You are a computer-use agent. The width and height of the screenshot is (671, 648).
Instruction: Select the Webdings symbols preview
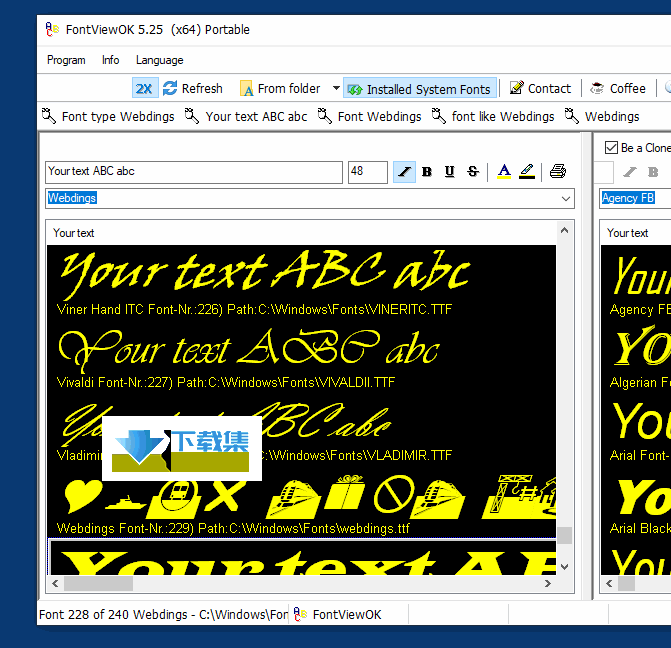310,496
